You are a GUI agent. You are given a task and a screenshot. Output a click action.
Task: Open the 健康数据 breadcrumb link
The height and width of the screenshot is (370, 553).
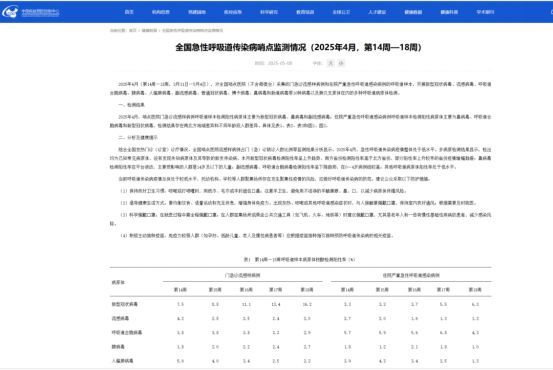(149, 31)
